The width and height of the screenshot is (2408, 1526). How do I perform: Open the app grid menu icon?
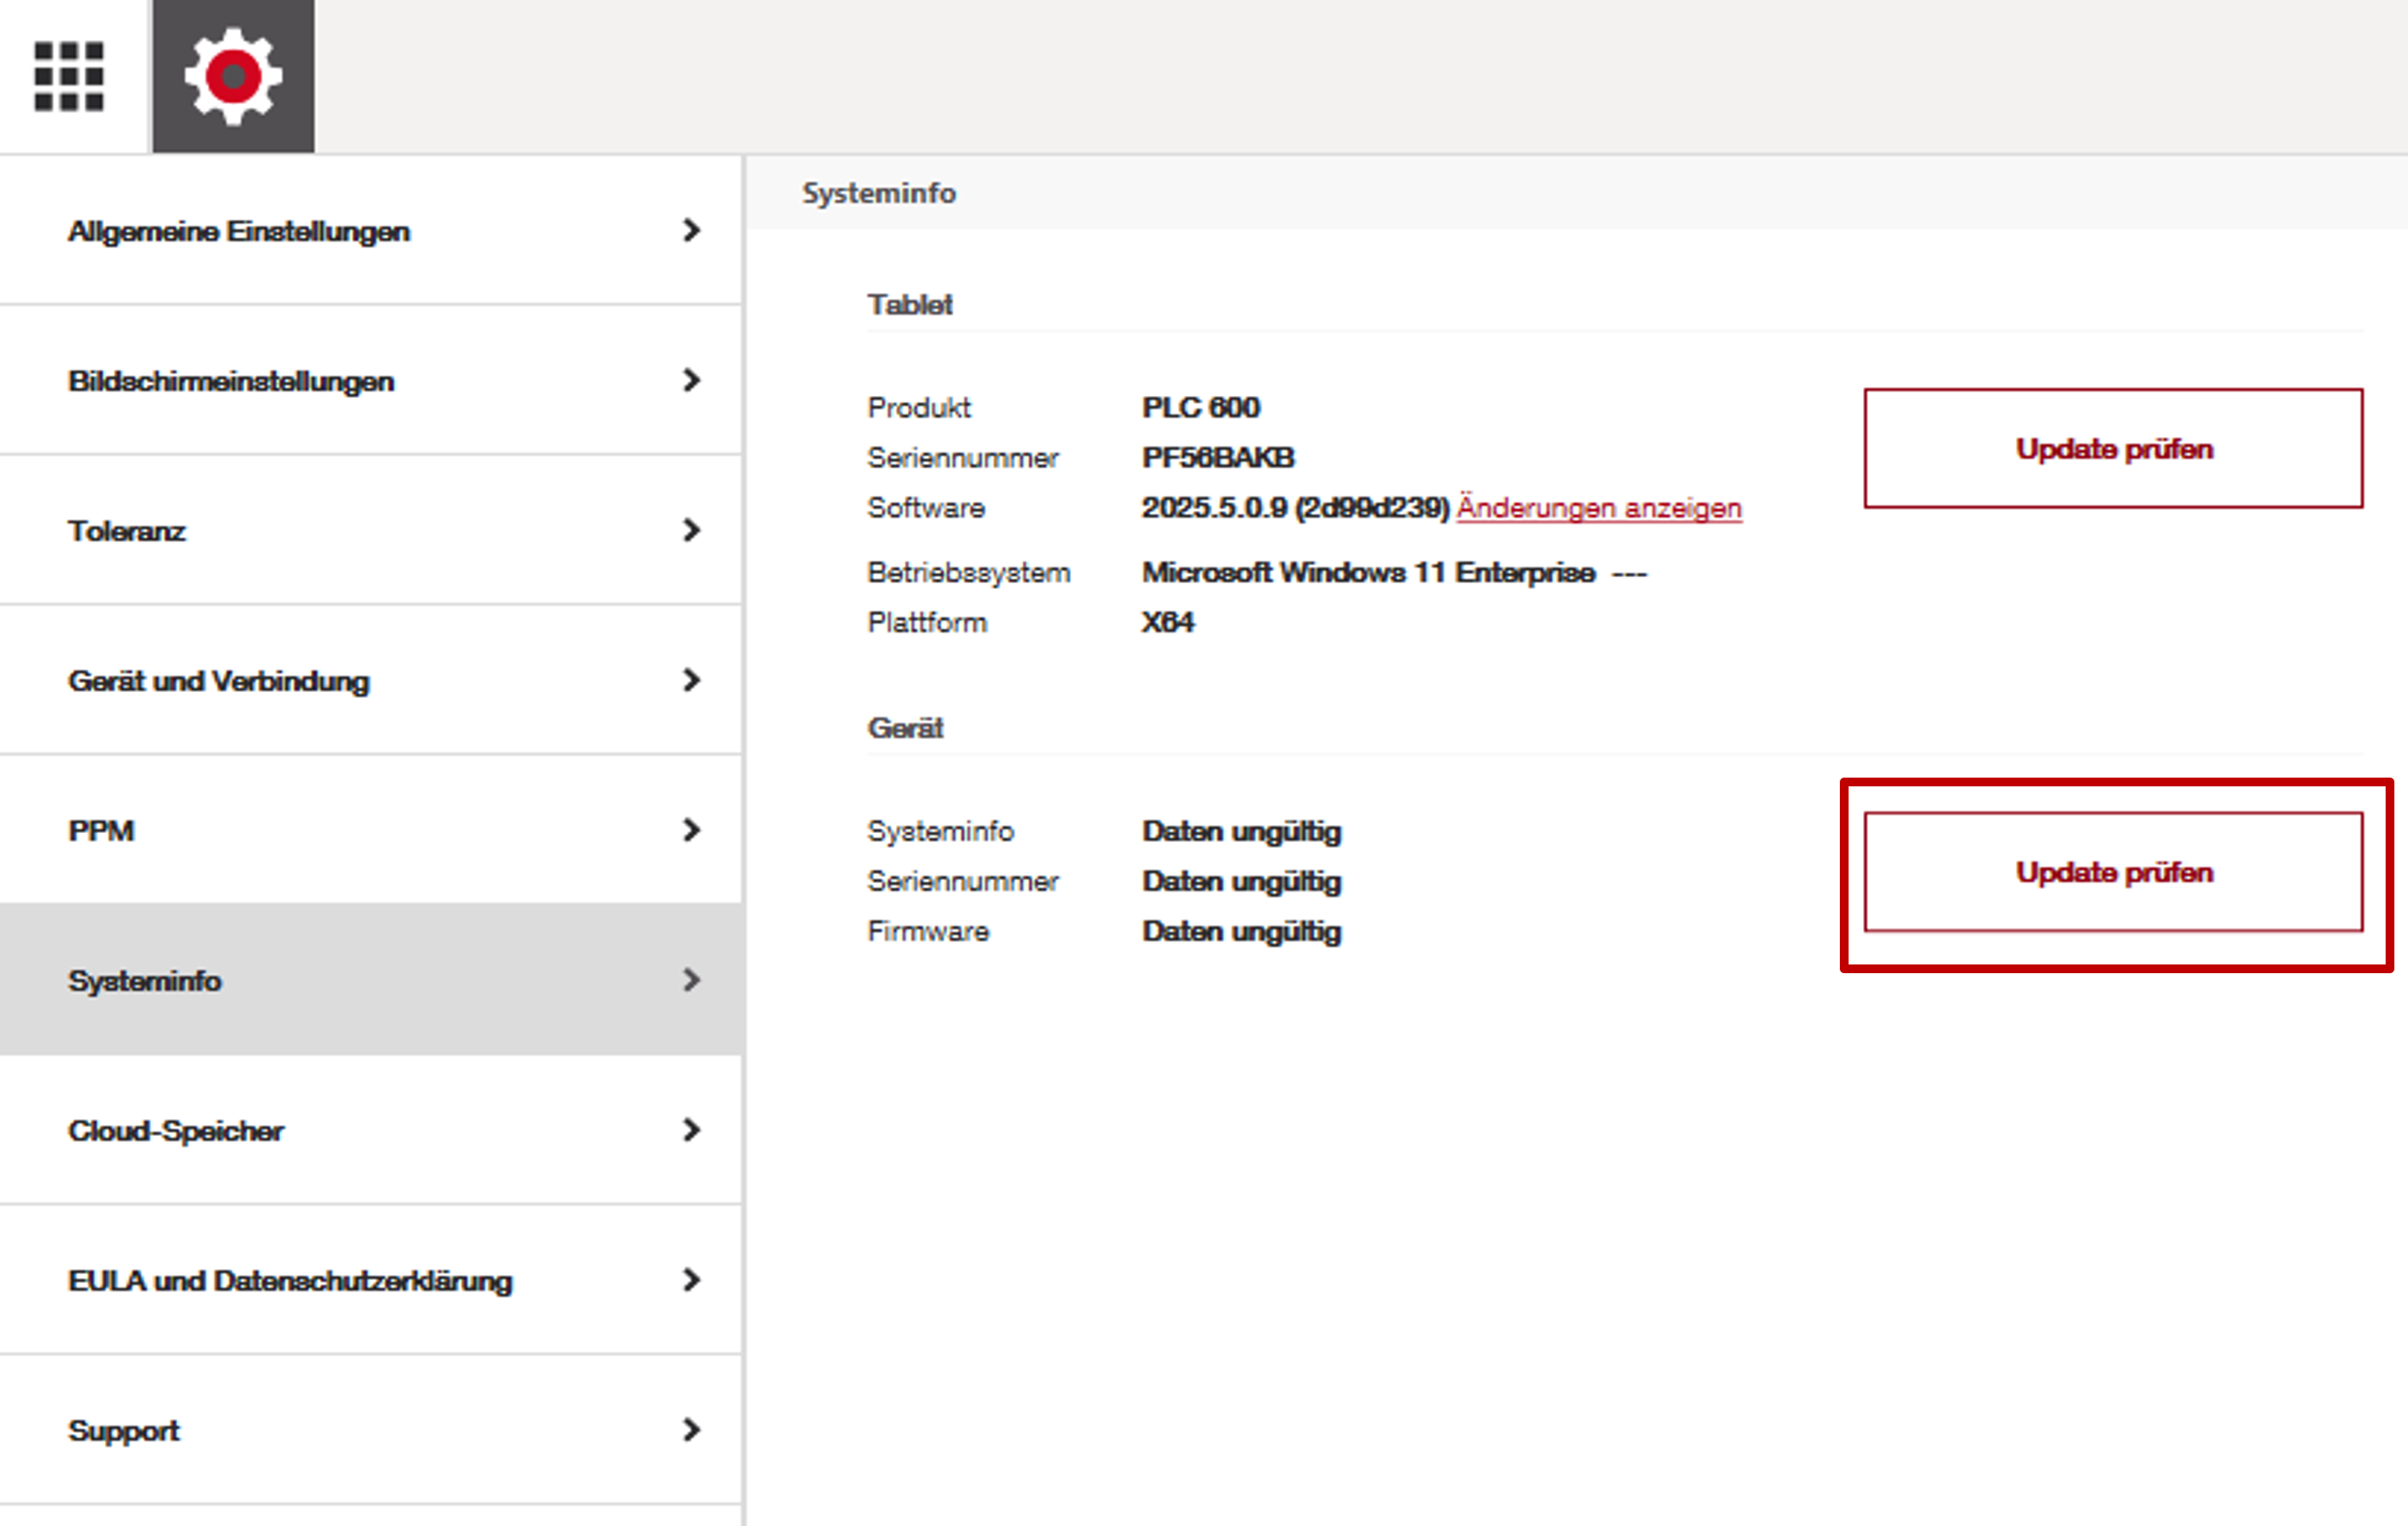[69, 76]
